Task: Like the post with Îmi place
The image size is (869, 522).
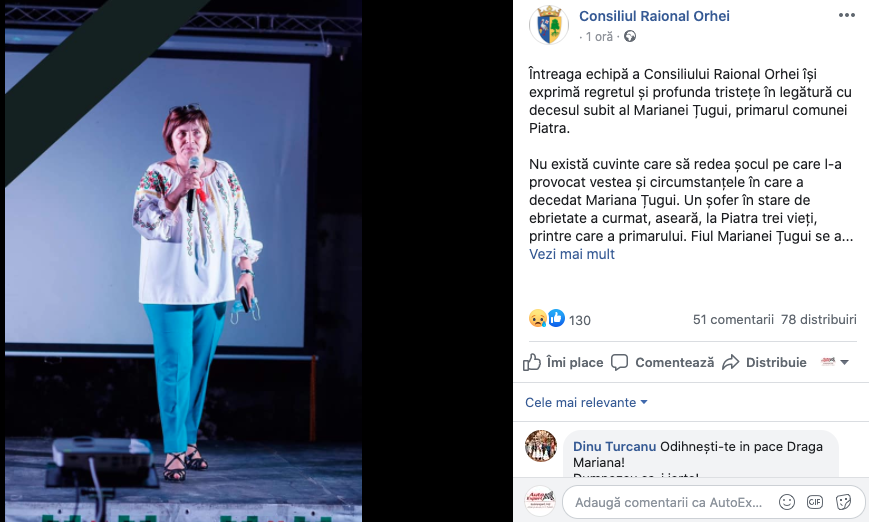Action: click(x=563, y=362)
